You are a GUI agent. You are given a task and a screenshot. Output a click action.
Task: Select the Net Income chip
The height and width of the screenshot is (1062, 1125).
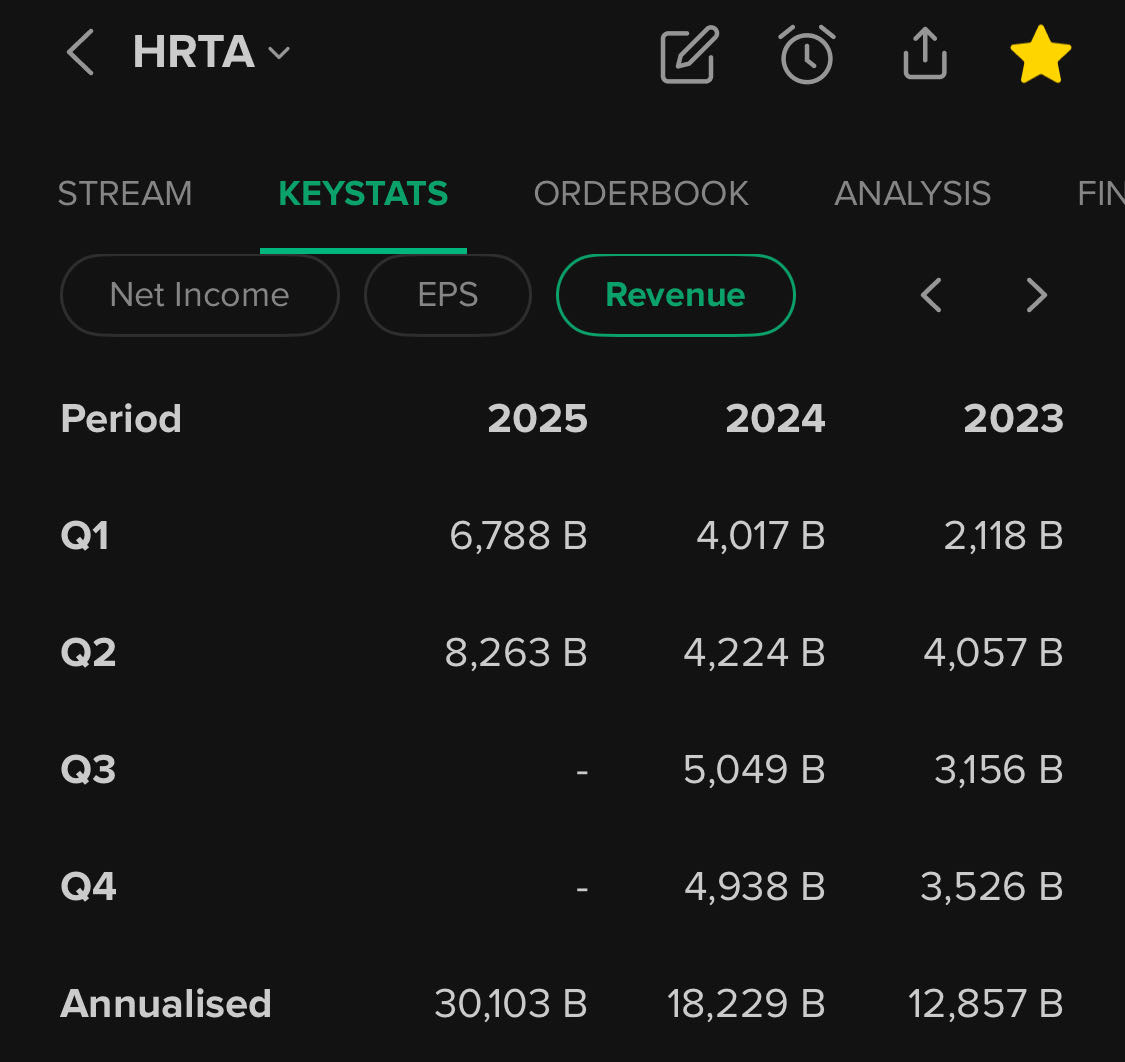pos(199,295)
